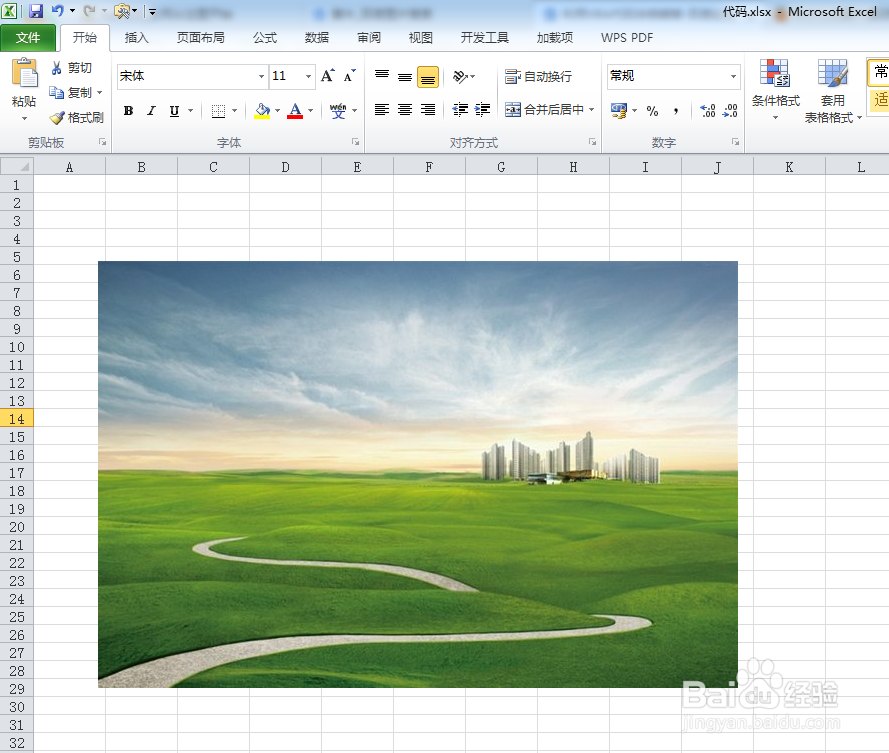Viewport: 889px width, 753px height.
Task: Expand the underline style arrow
Action: (x=190, y=111)
